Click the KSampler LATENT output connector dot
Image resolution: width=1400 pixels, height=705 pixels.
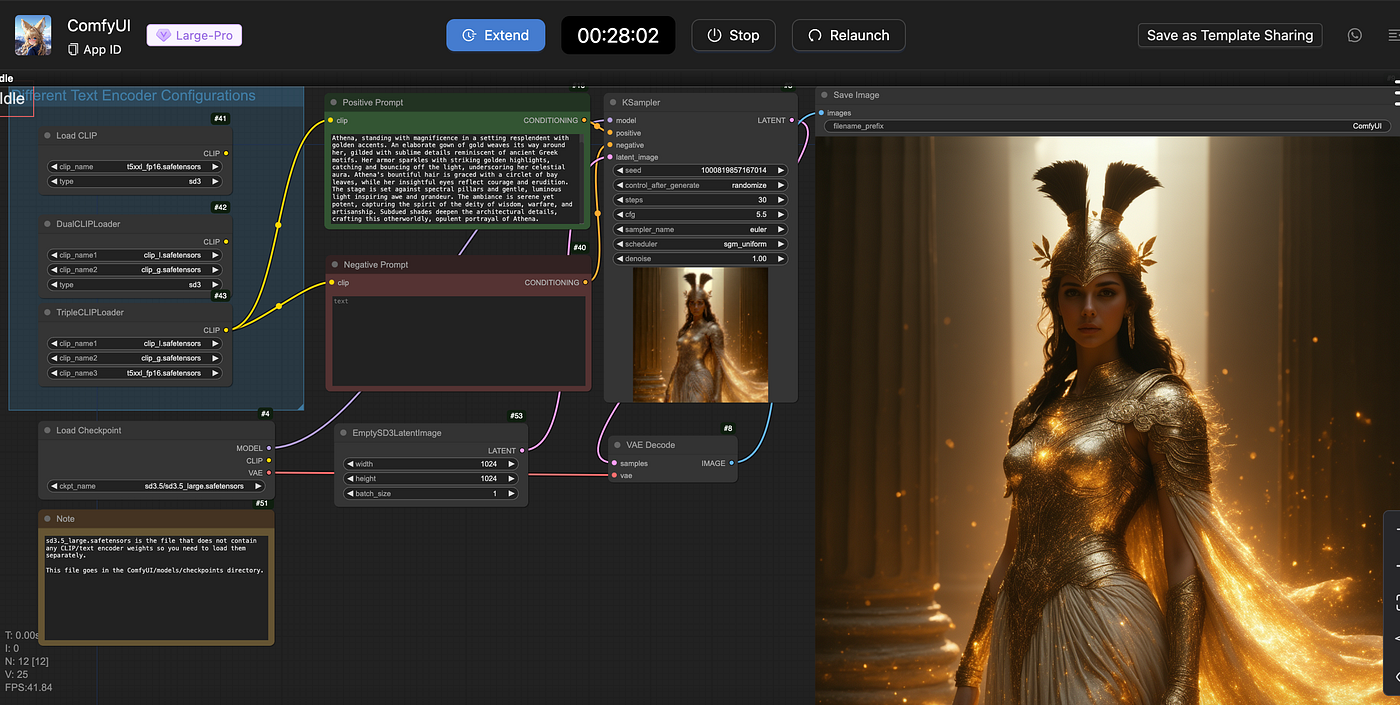tap(792, 121)
